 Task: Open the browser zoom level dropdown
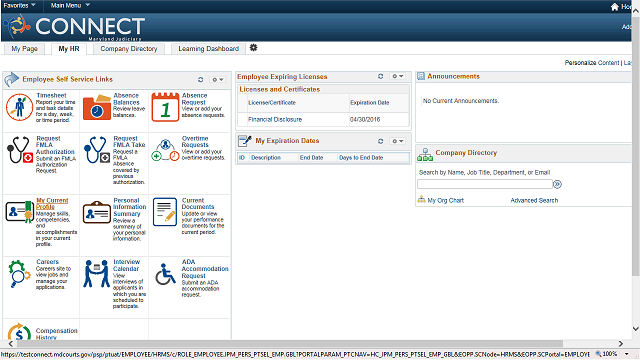click(627, 354)
